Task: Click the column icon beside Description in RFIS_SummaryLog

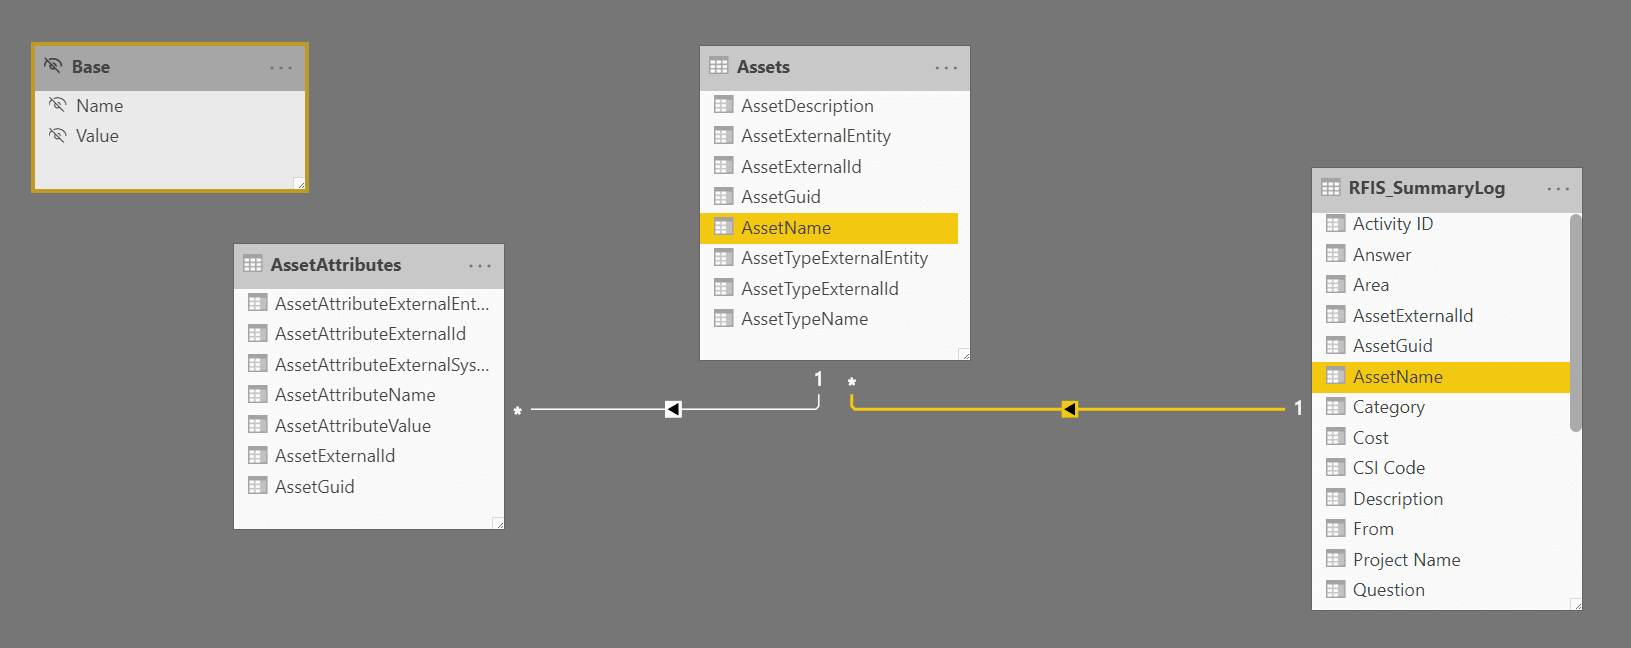Action: (1336, 498)
